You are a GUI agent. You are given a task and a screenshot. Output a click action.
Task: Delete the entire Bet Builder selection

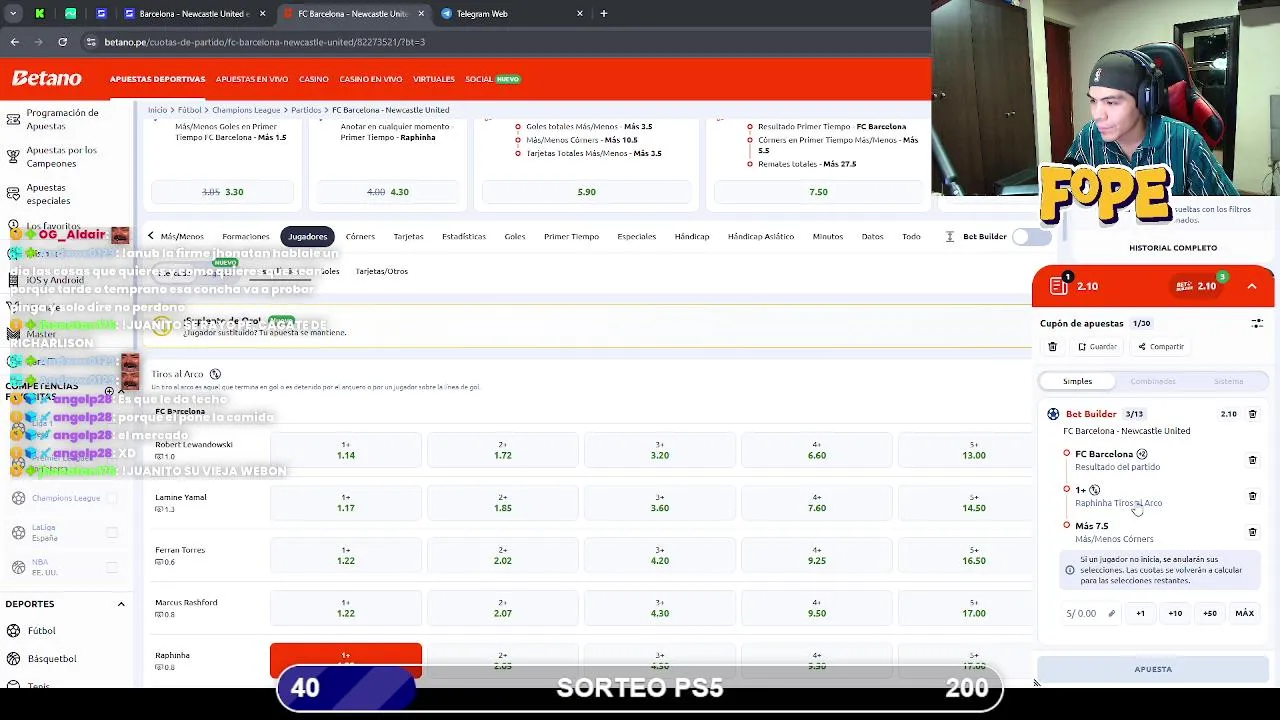pos(1252,414)
